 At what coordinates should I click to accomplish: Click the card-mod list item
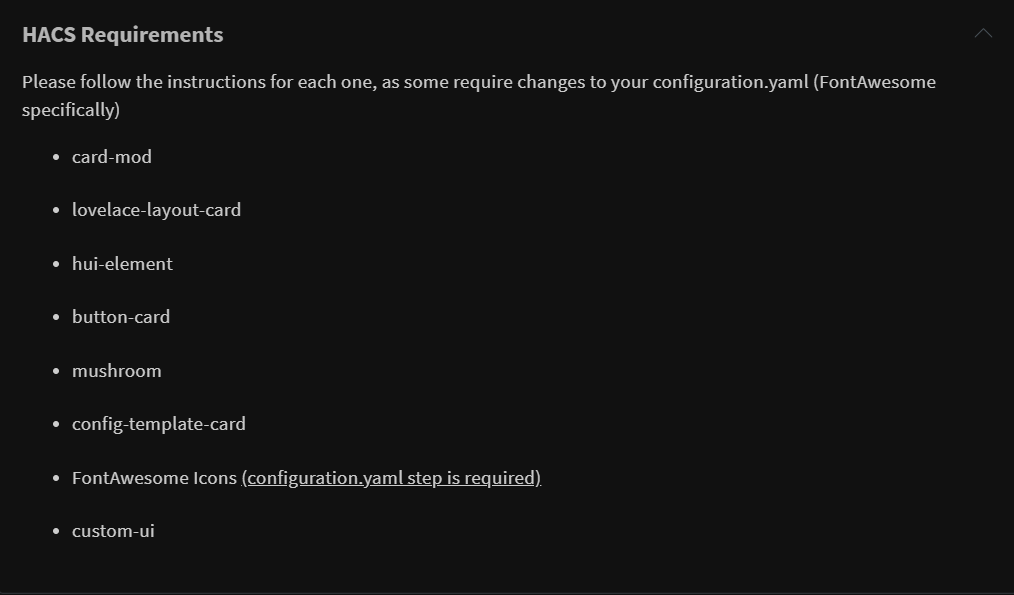[112, 157]
